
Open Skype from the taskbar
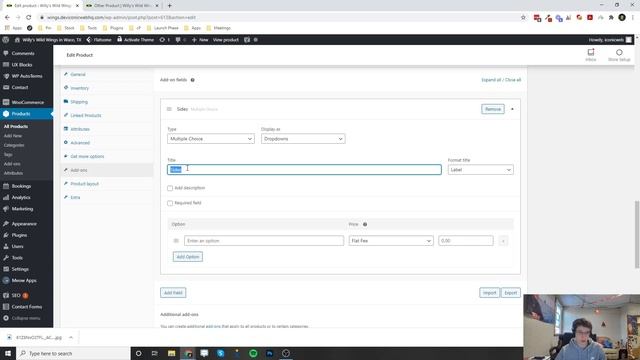pos(221,353)
